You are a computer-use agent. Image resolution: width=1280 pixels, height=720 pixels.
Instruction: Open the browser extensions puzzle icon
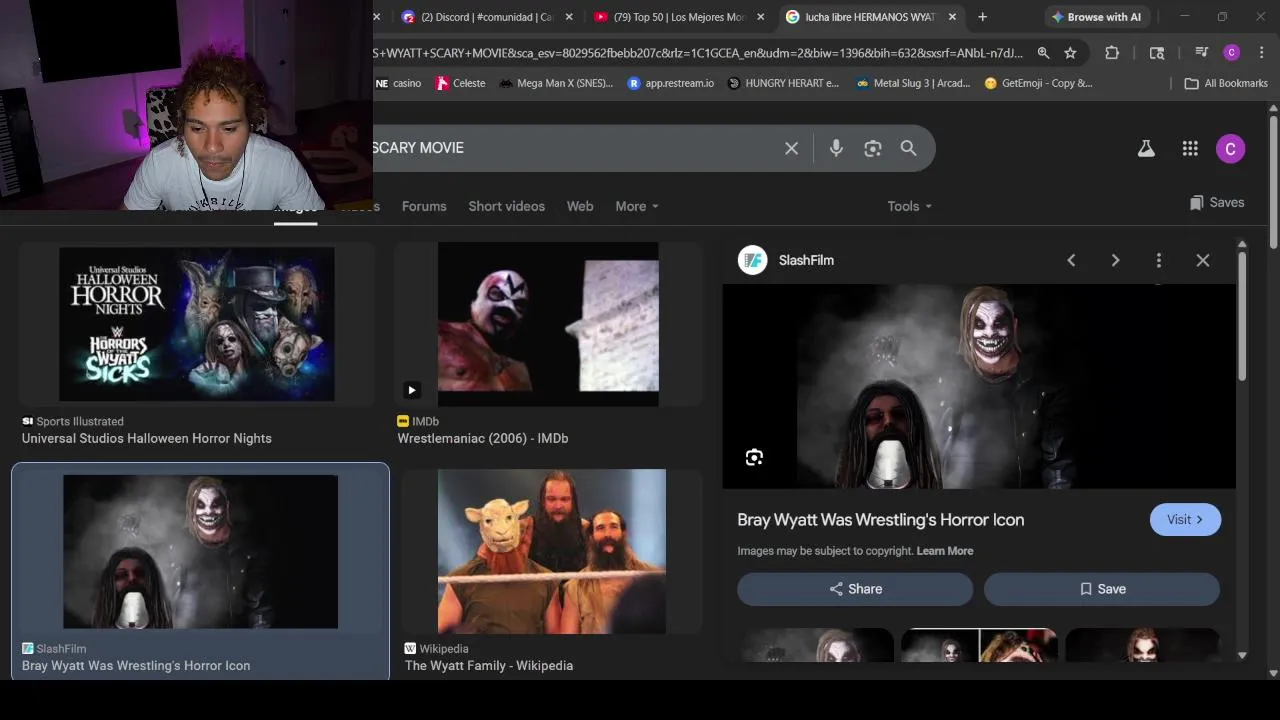(1112, 53)
